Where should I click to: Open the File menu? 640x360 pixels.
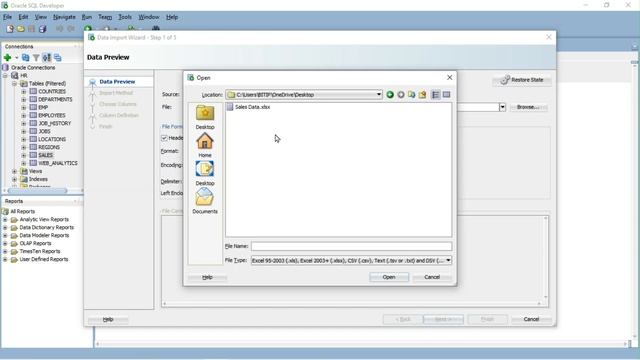(7, 17)
